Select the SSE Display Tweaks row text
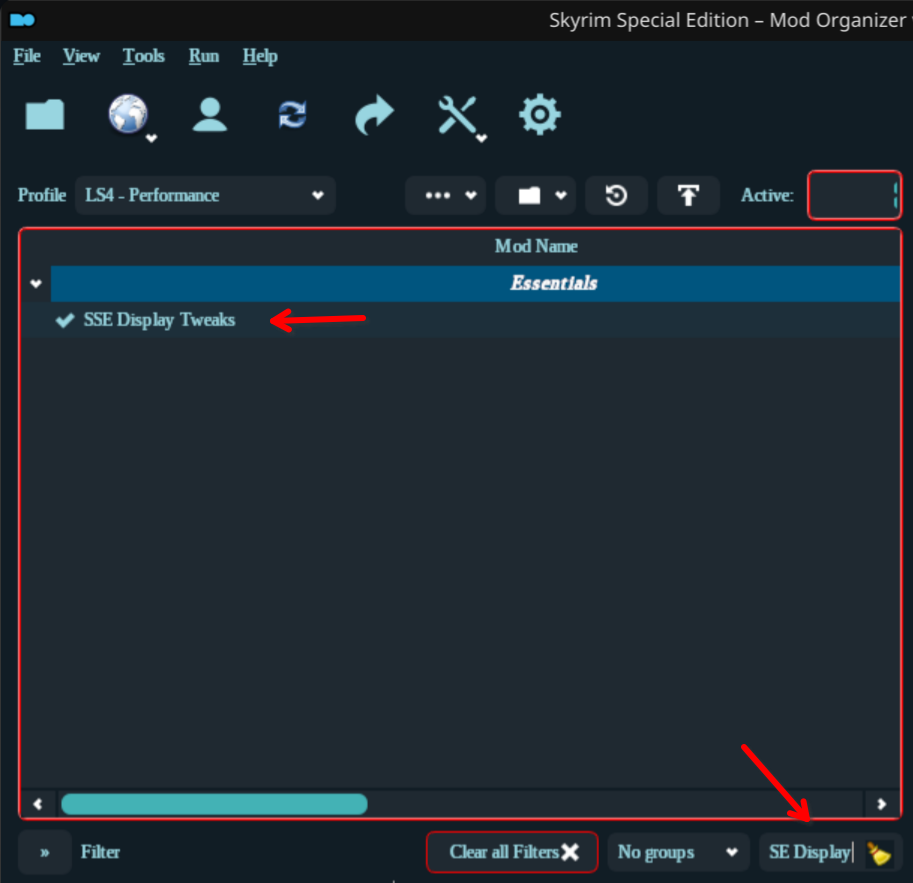This screenshot has height=883, width=913. 159,320
